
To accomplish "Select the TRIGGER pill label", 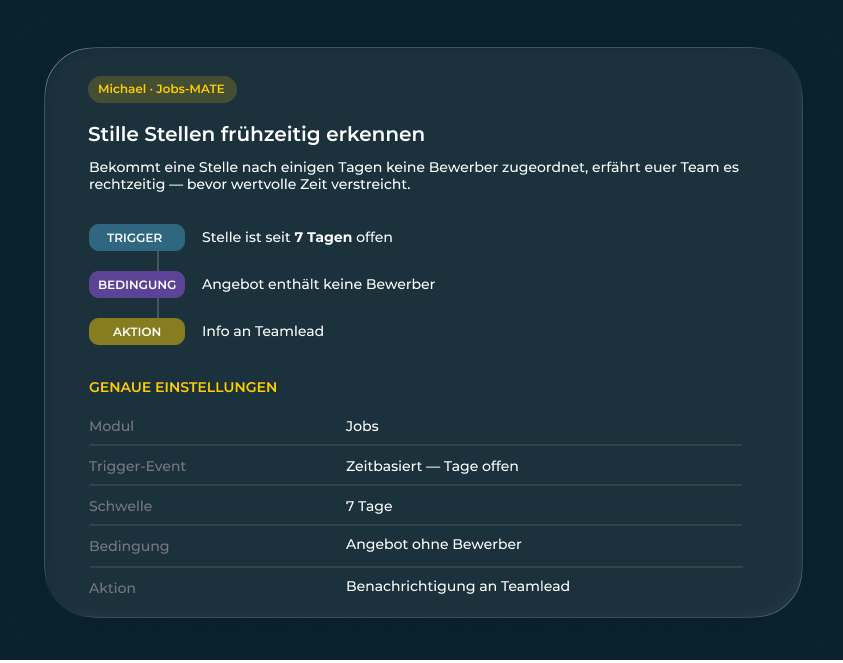I will [x=137, y=238].
